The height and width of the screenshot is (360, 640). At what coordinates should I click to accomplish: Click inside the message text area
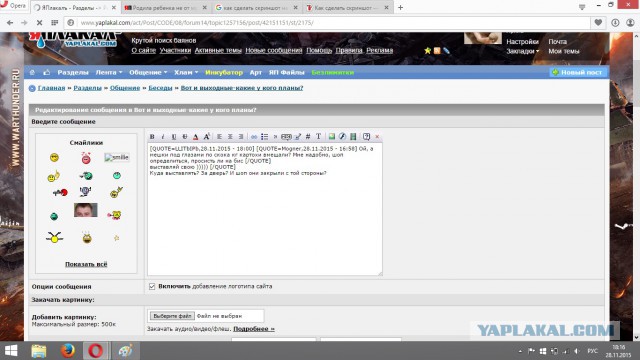(x=265, y=209)
